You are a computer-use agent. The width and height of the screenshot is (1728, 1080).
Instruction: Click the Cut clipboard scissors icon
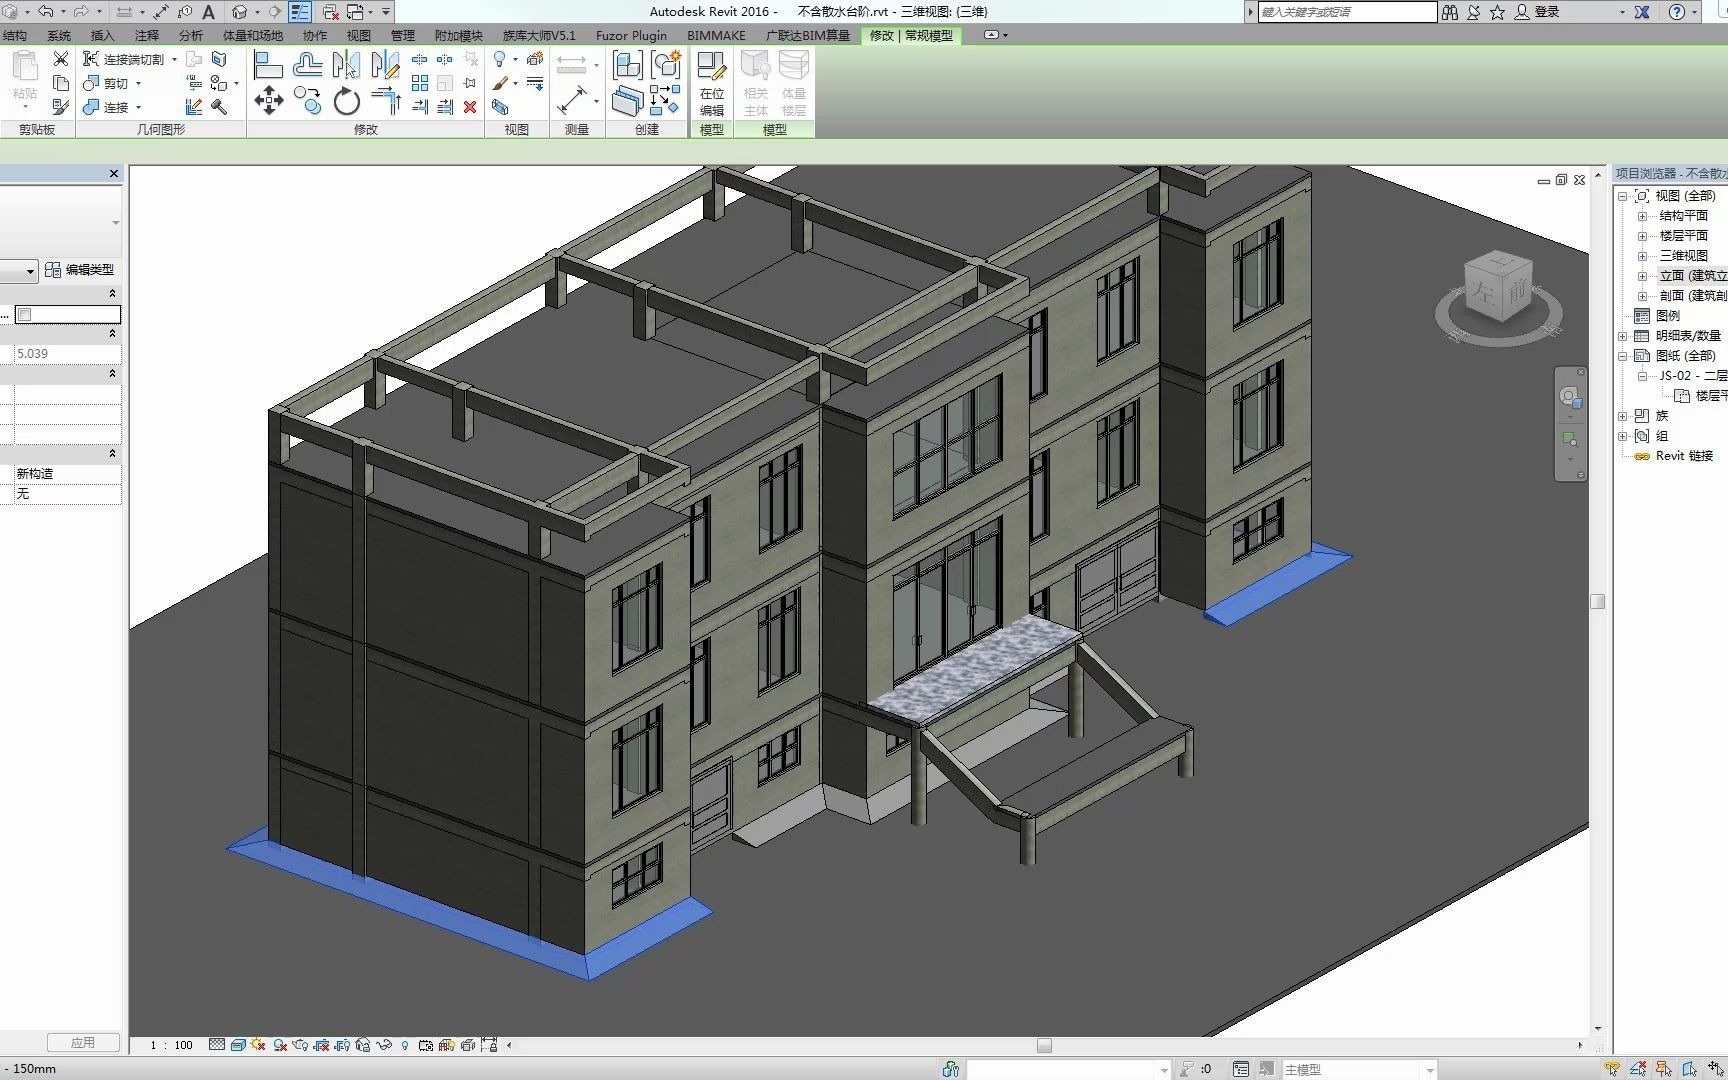pyautogui.click(x=61, y=59)
